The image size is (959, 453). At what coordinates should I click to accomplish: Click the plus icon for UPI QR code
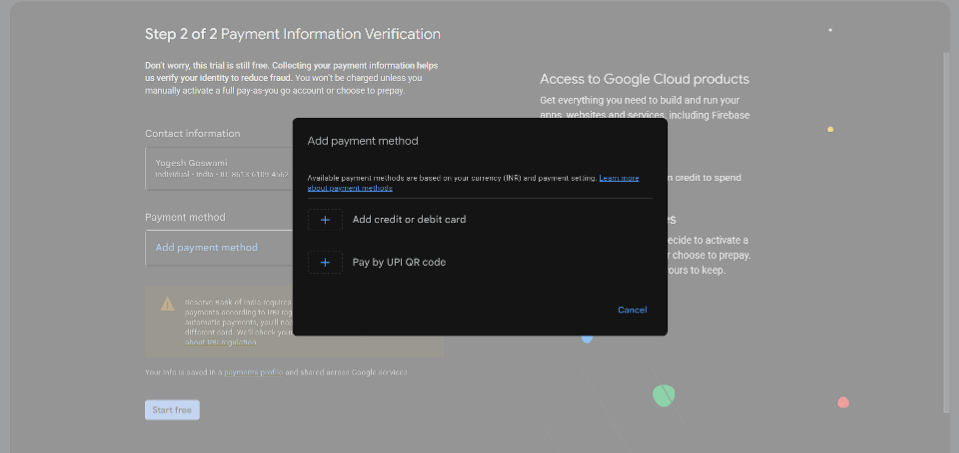click(x=325, y=262)
